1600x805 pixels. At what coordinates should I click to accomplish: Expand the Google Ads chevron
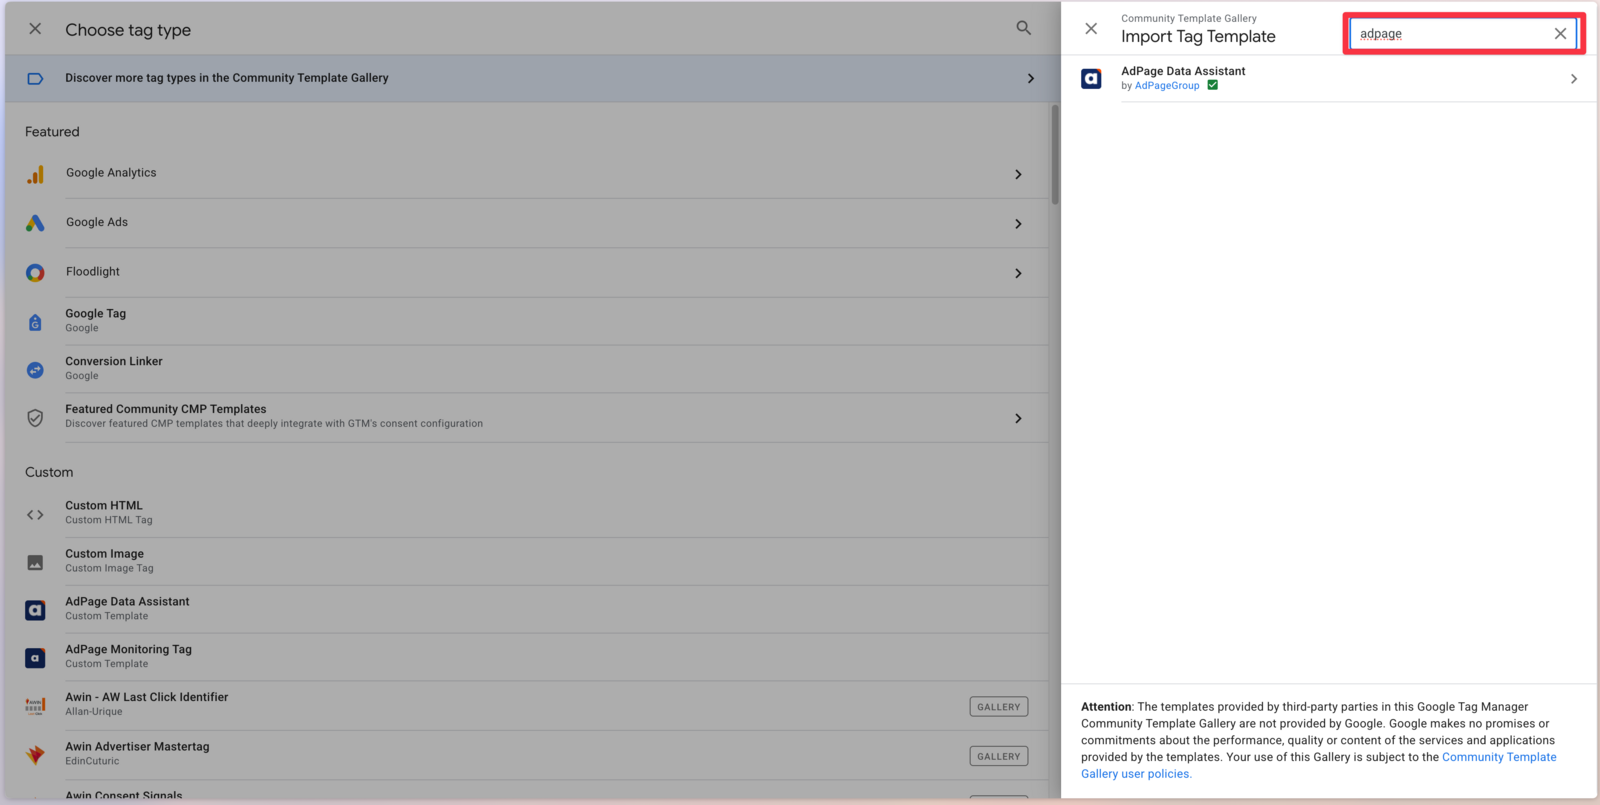1018,224
